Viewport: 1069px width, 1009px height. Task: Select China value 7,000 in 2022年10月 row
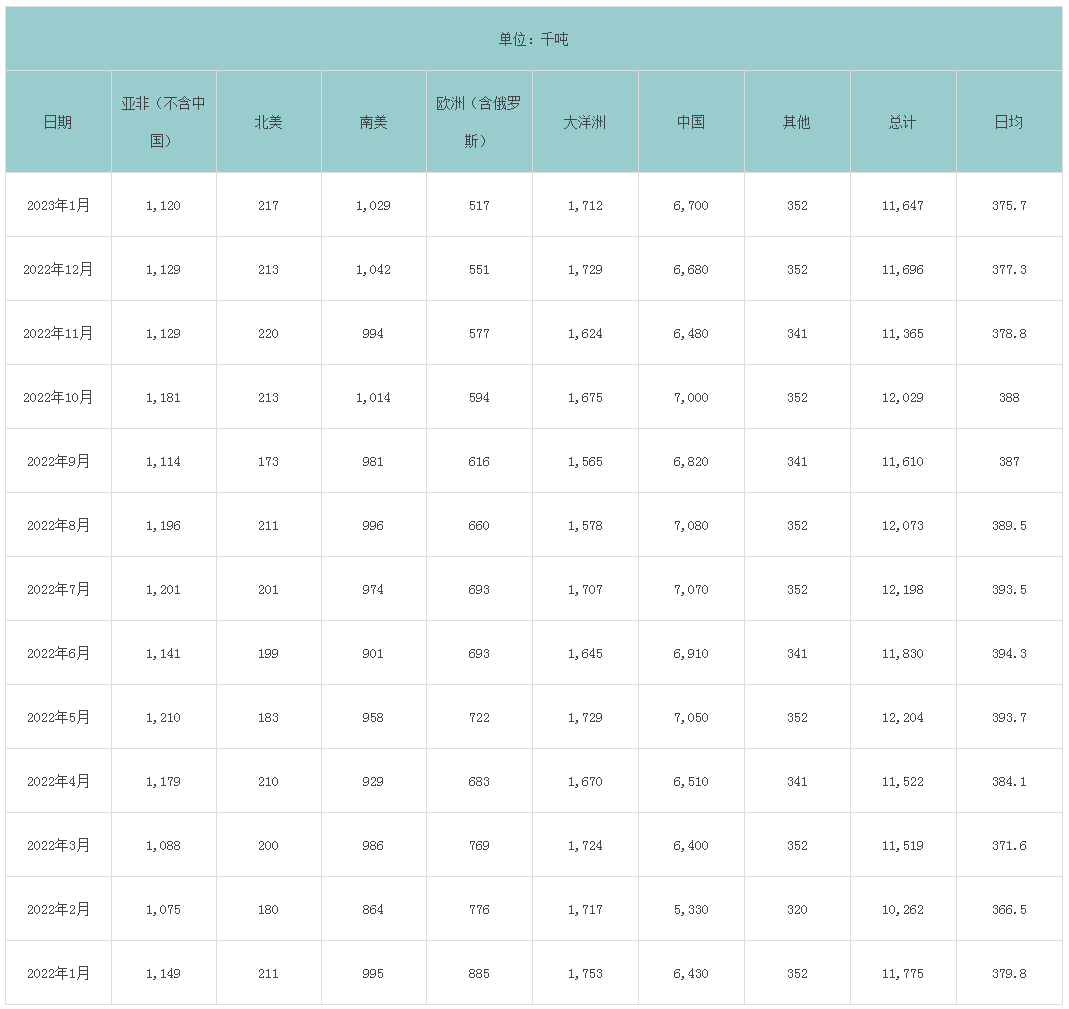click(691, 397)
